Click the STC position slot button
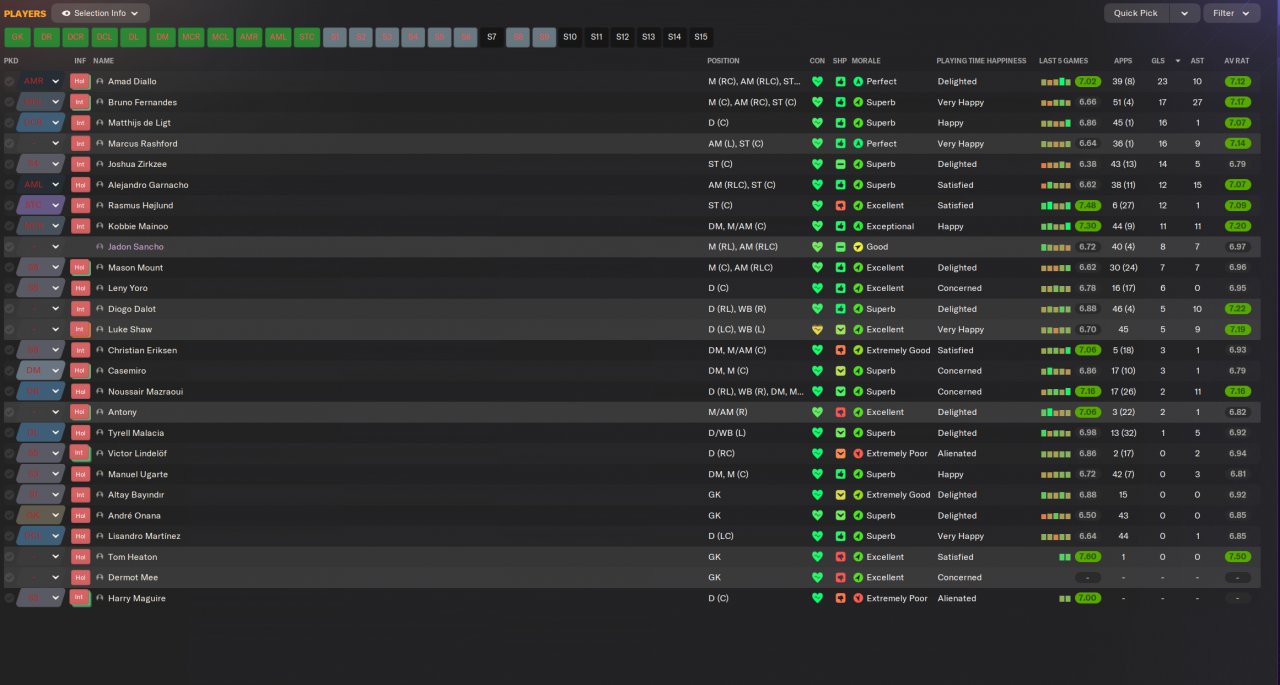The height and width of the screenshot is (685, 1280). 307,37
